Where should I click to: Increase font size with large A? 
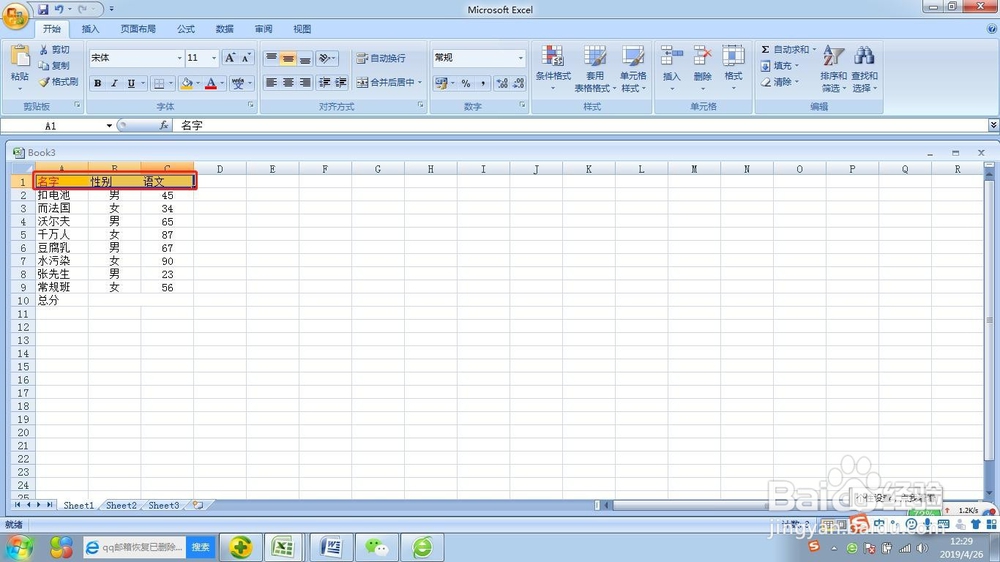click(230, 58)
